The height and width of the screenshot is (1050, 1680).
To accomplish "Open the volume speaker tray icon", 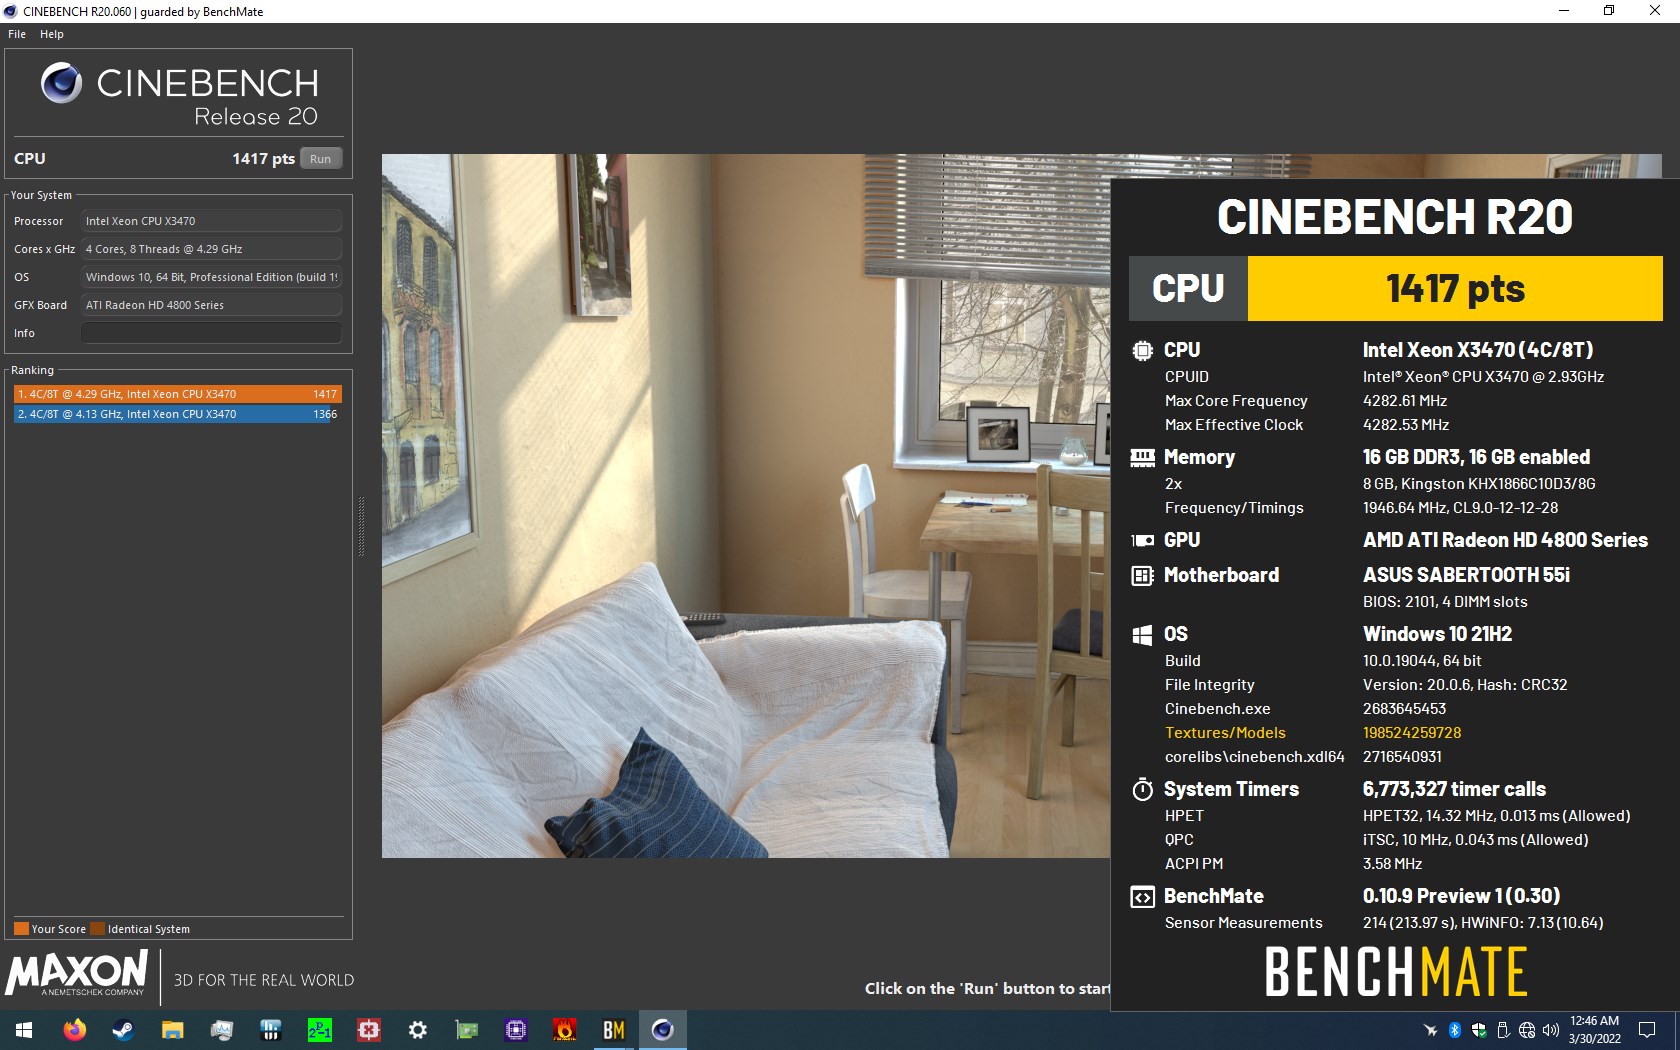I will [x=1551, y=1030].
